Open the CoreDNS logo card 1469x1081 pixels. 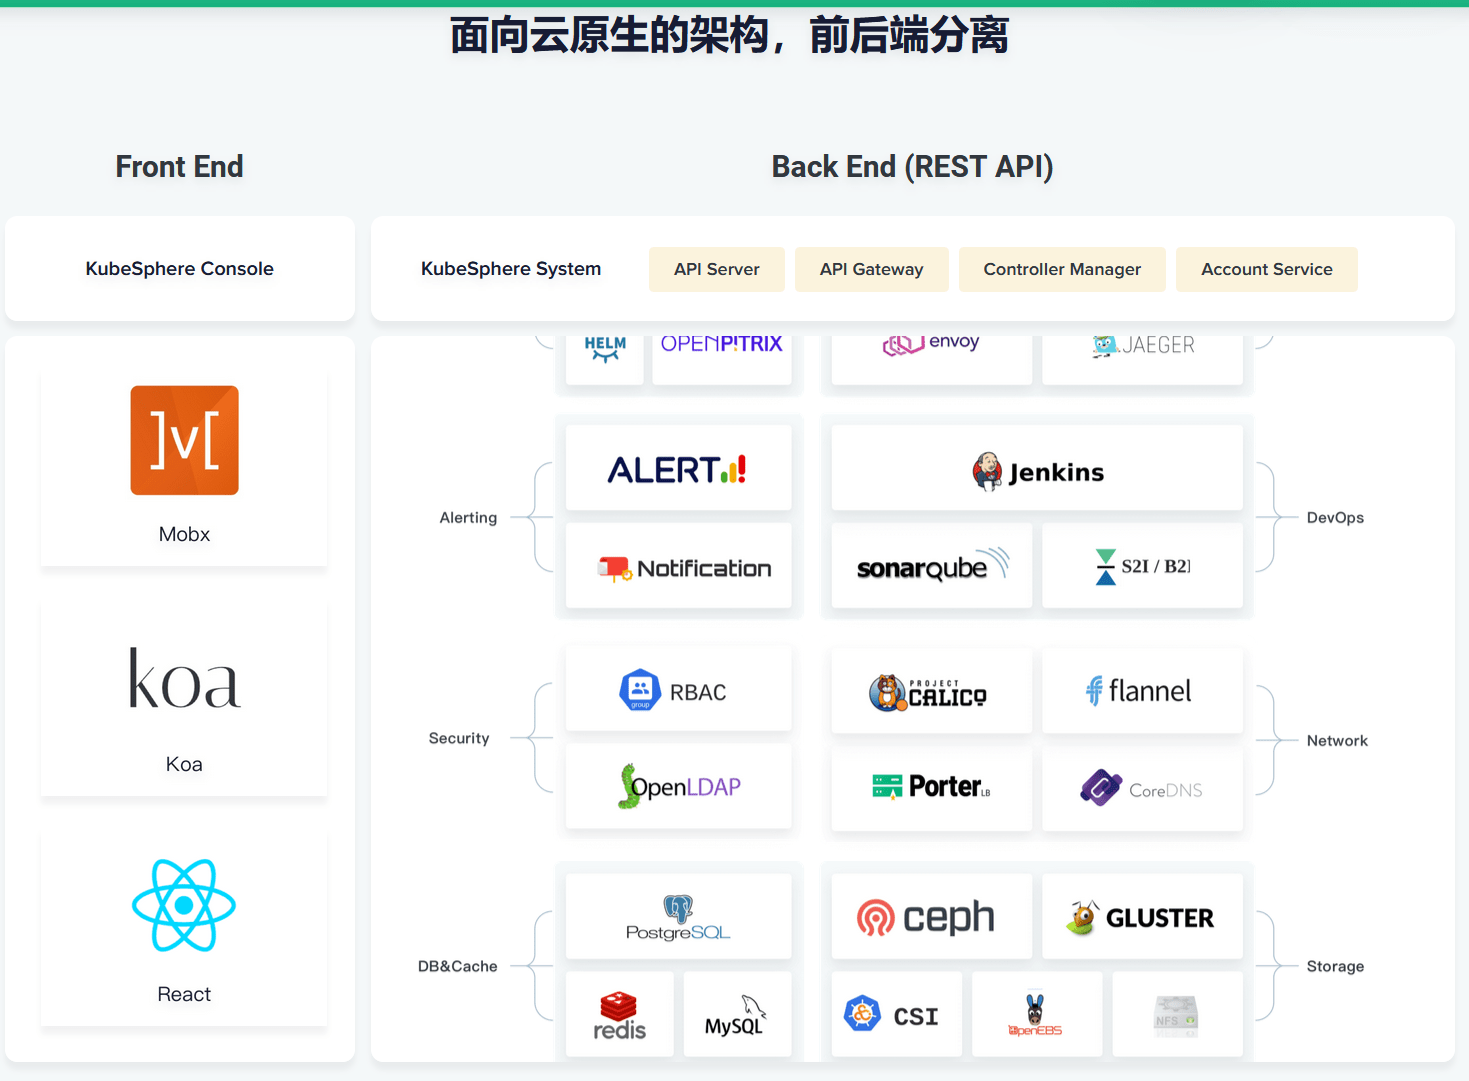pyautogui.click(x=1143, y=788)
